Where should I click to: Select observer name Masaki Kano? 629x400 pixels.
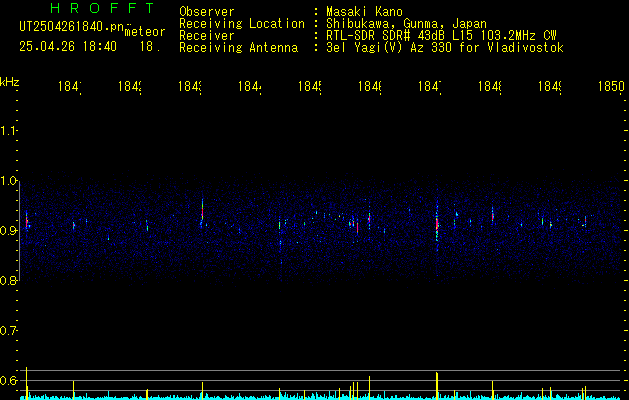click(x=364, y=12)
